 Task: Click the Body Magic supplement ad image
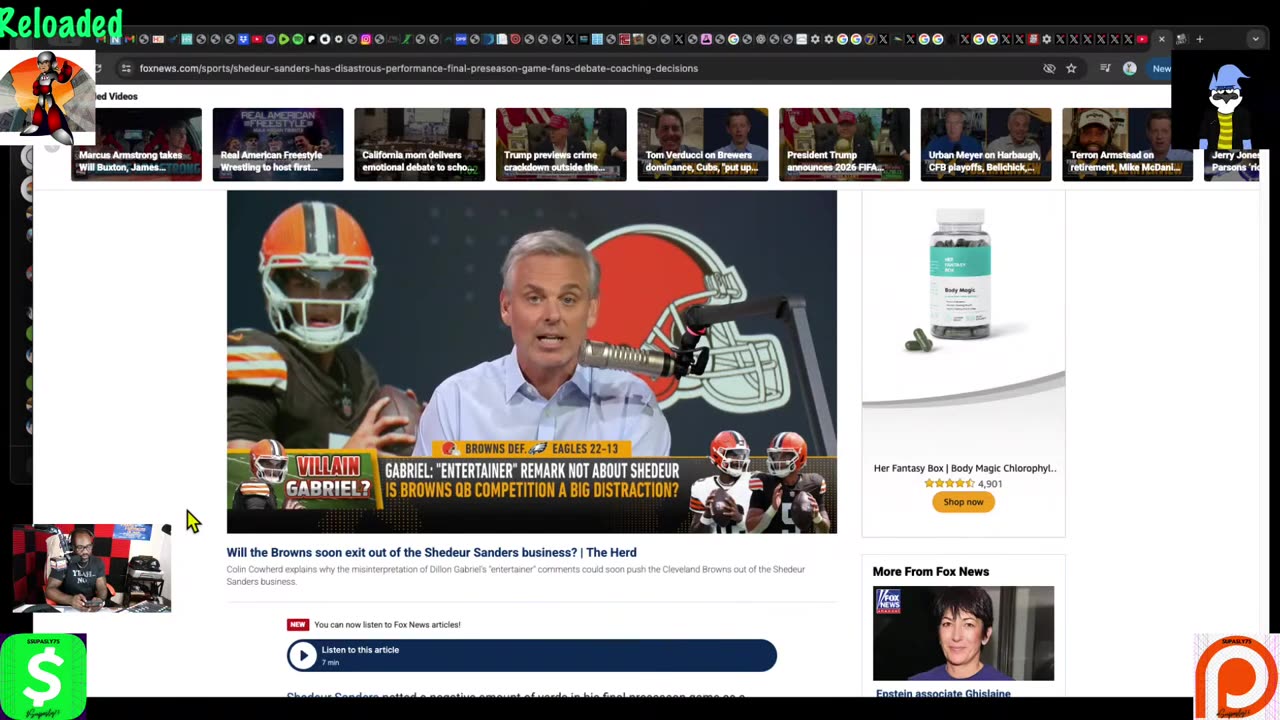pos(962,282)
